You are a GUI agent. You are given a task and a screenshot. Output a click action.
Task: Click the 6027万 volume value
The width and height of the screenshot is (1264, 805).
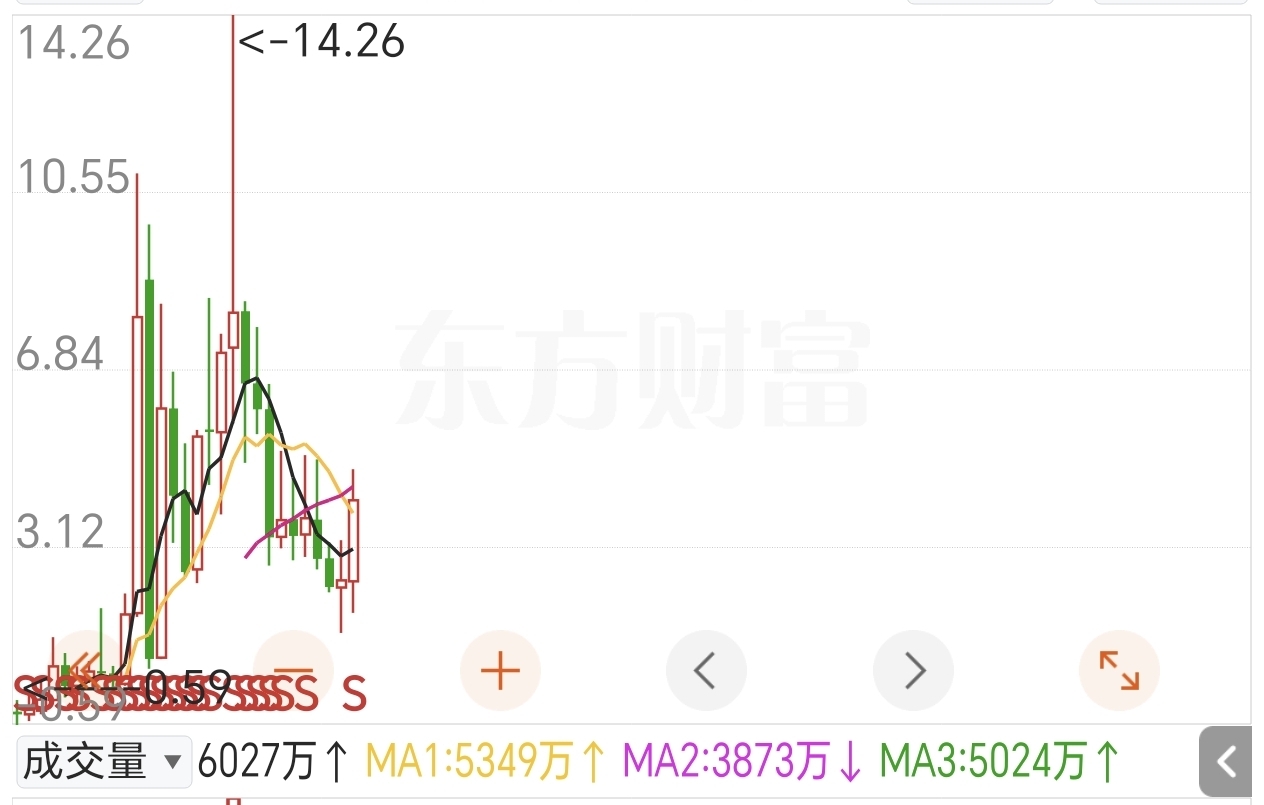[x=274, y=763]
